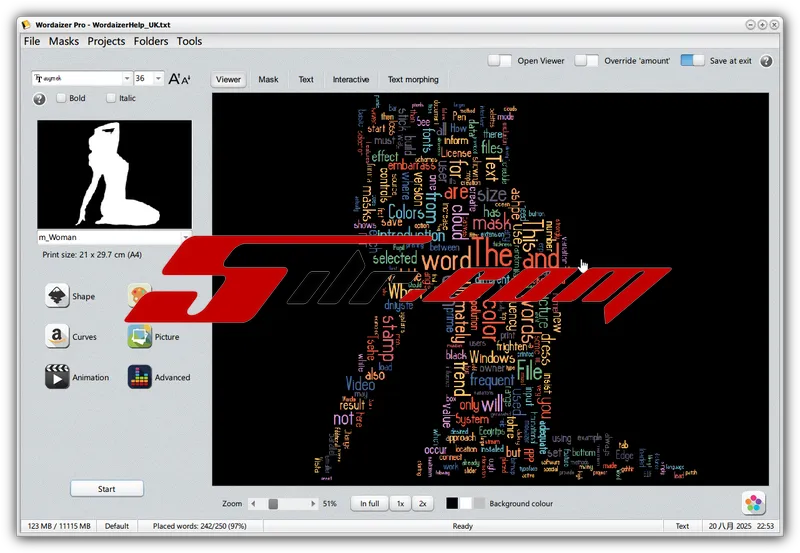Enable the Italic checkbox

click(x=111, y=98)
